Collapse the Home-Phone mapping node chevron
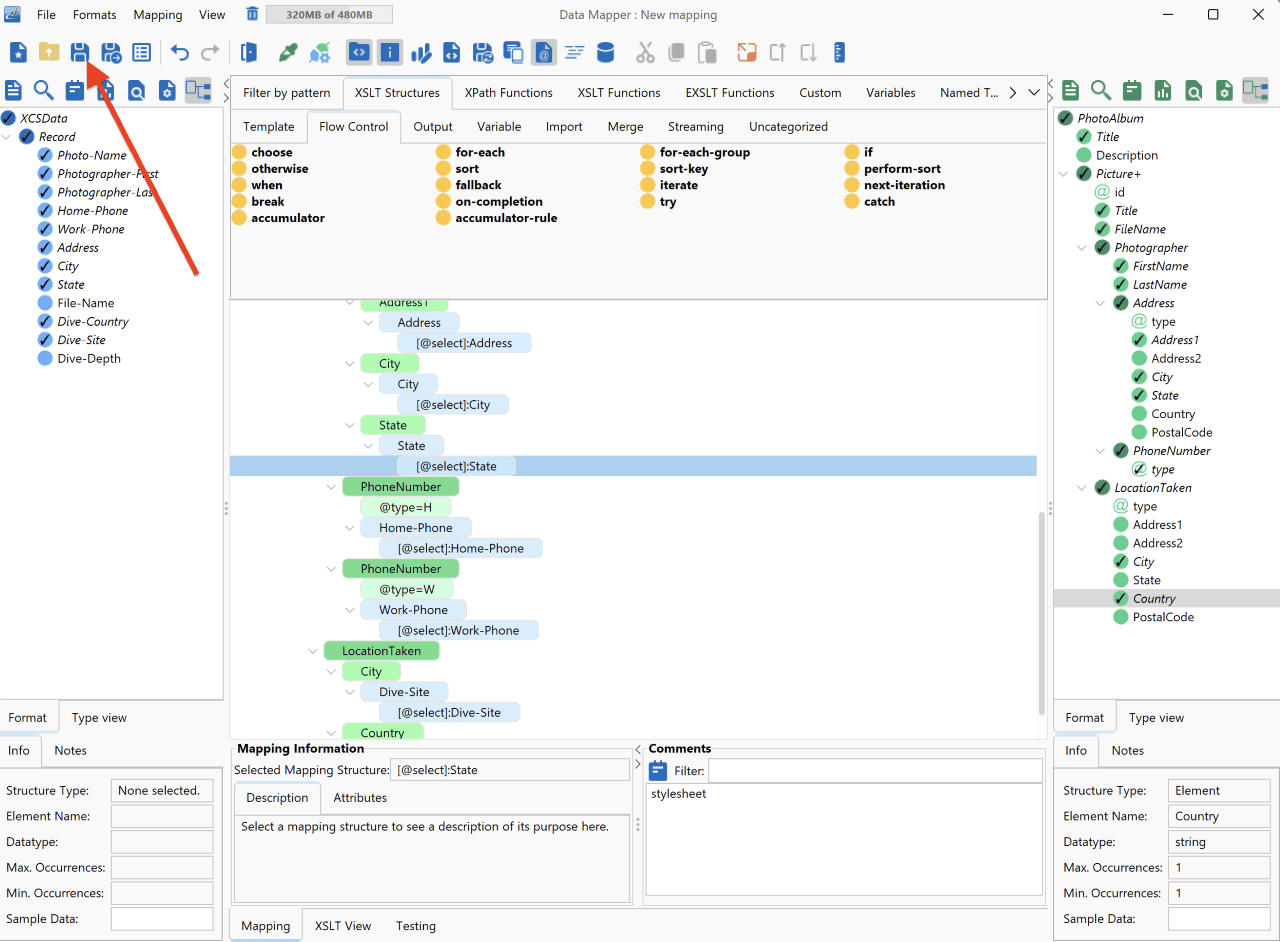 pos(350,528)
